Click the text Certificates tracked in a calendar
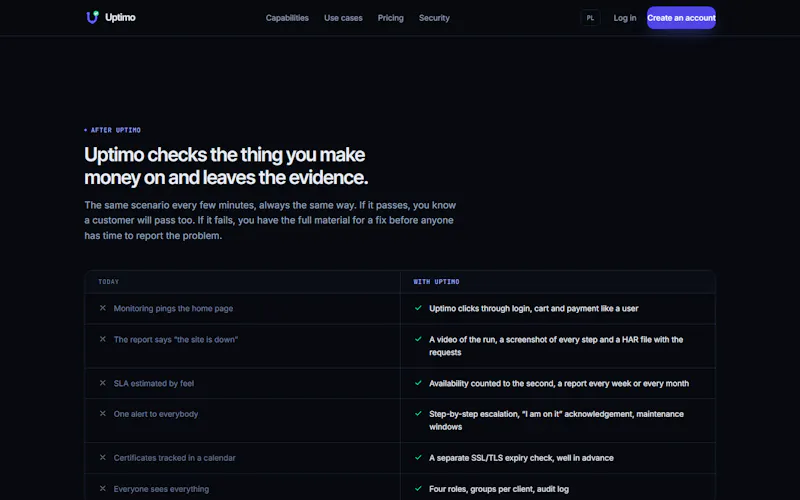 tap(174, 458)
